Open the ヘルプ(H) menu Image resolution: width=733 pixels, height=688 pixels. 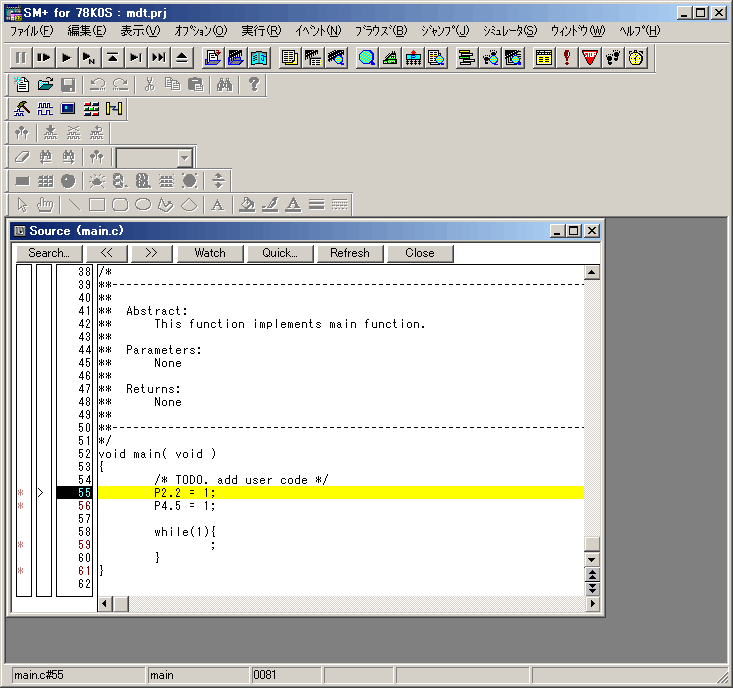pos(640,31)
